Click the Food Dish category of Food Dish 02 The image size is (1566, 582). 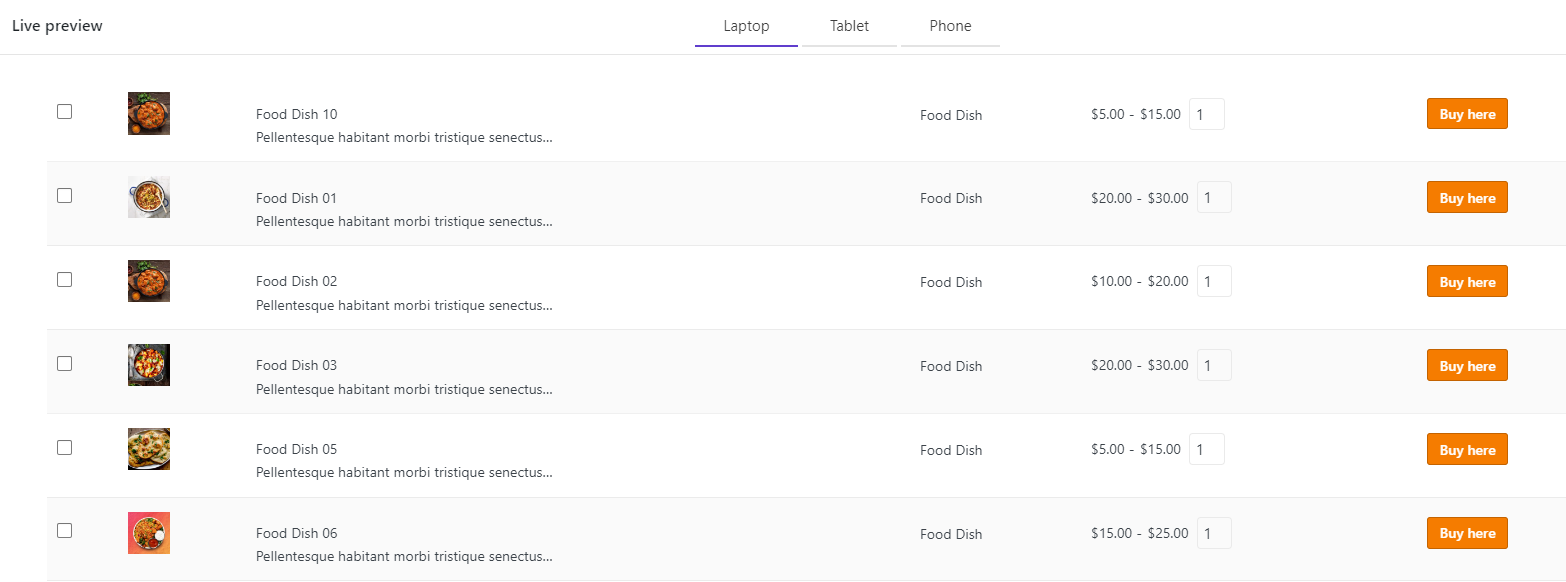click(951, 282)
